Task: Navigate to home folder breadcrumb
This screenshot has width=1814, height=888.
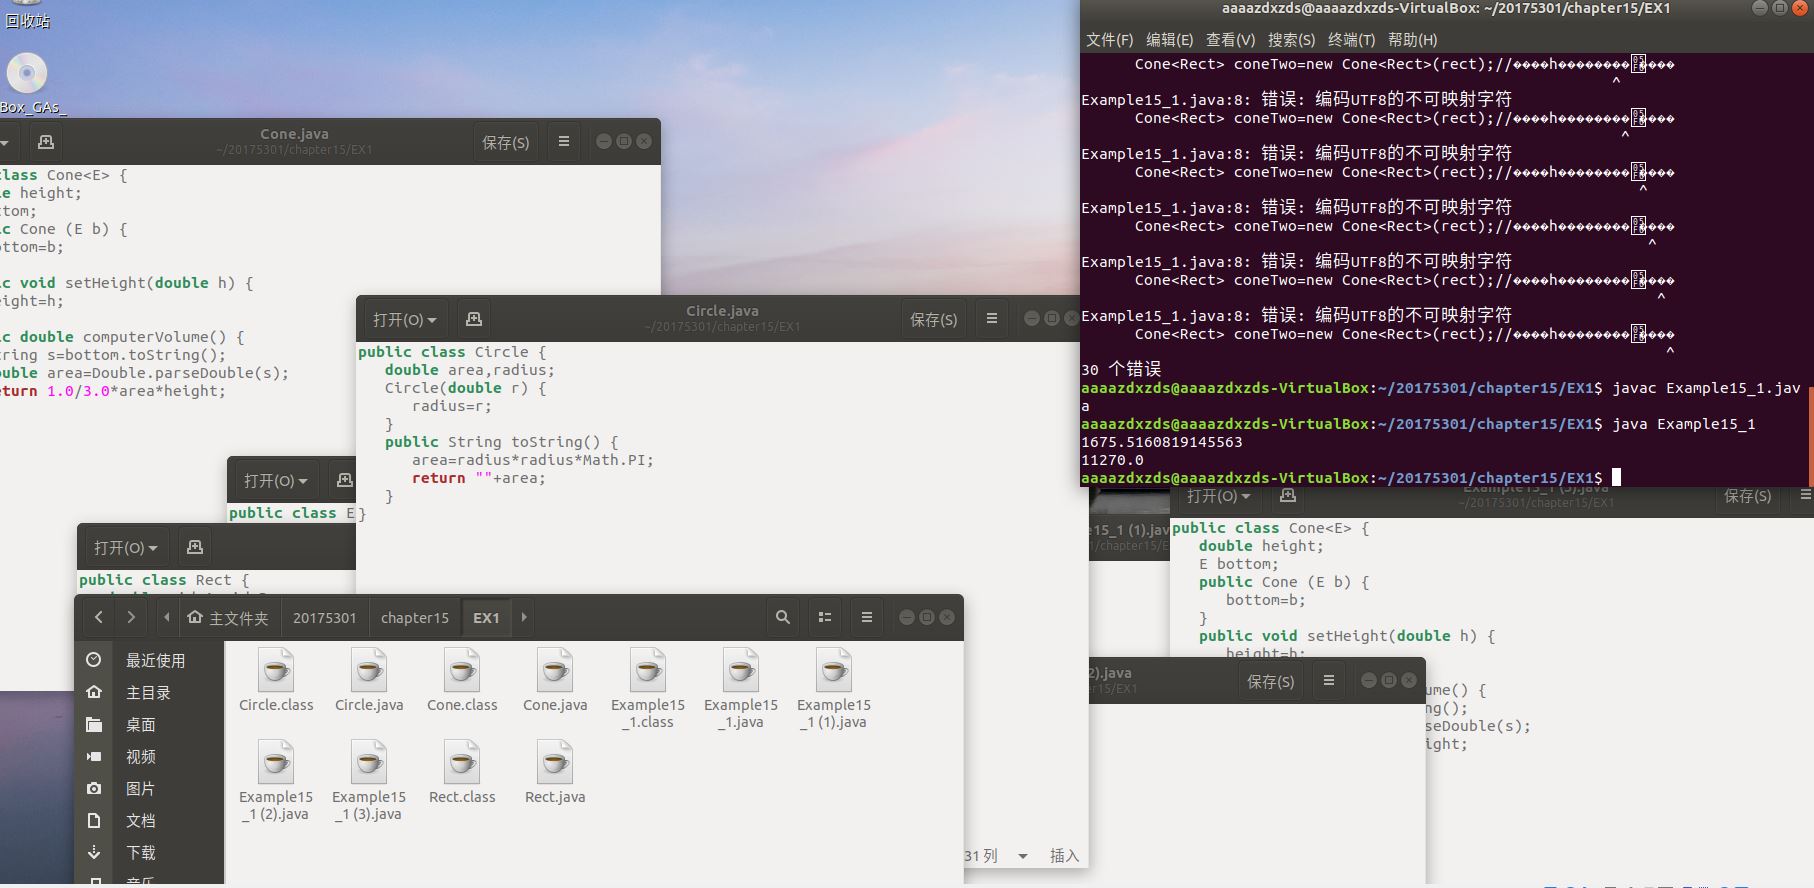Action: pos(228,617)
